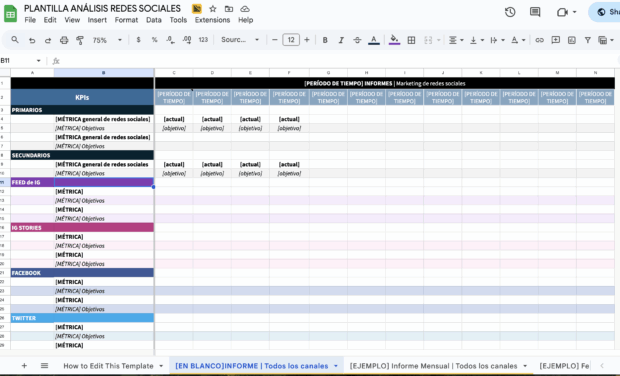Open the font family dropdown

(240, 40)
